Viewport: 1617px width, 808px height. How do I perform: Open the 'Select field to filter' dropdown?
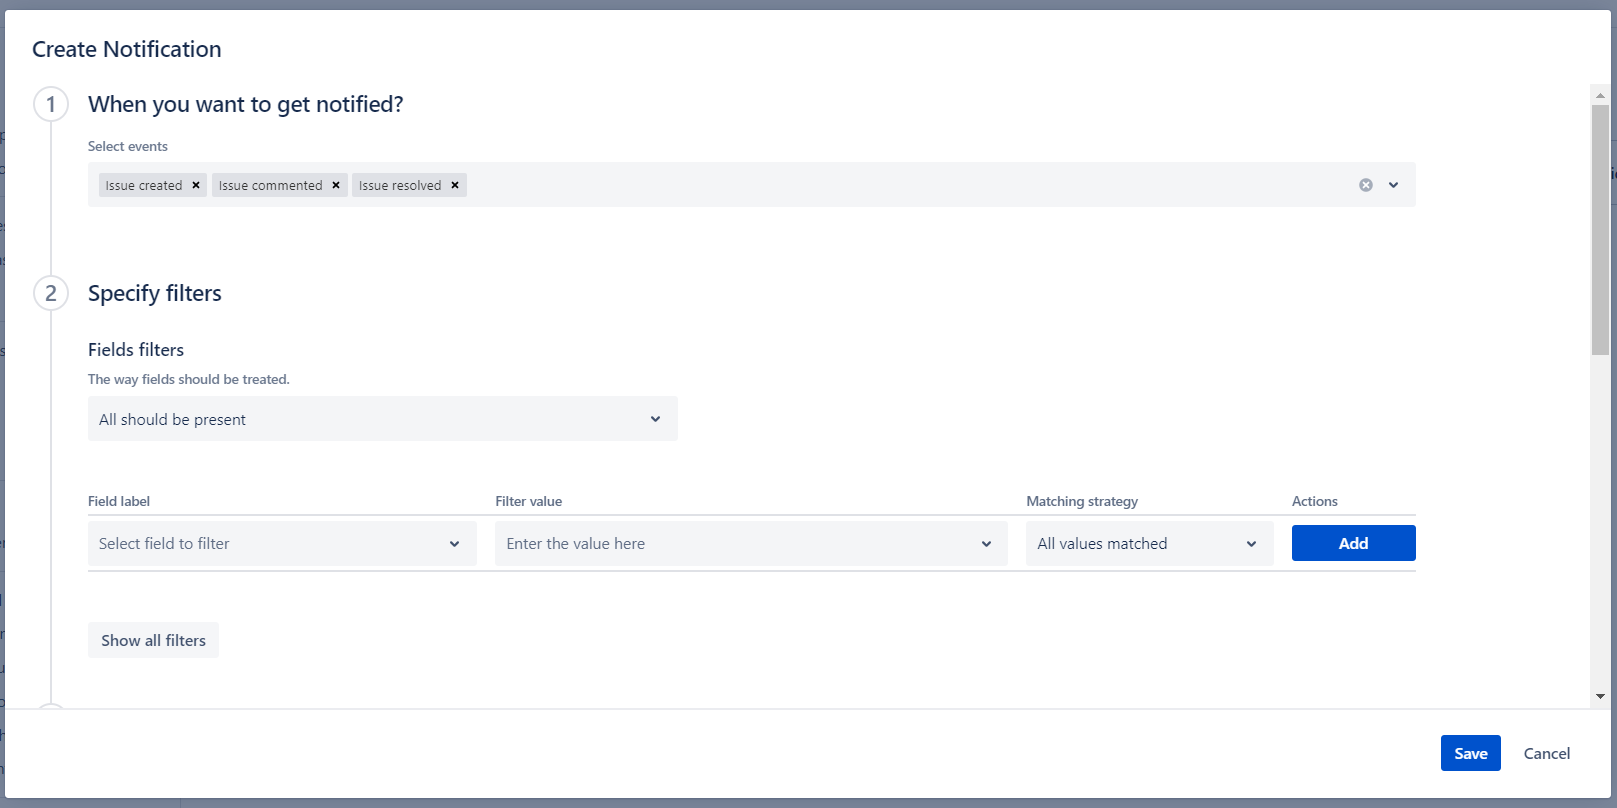pos(281,544)
